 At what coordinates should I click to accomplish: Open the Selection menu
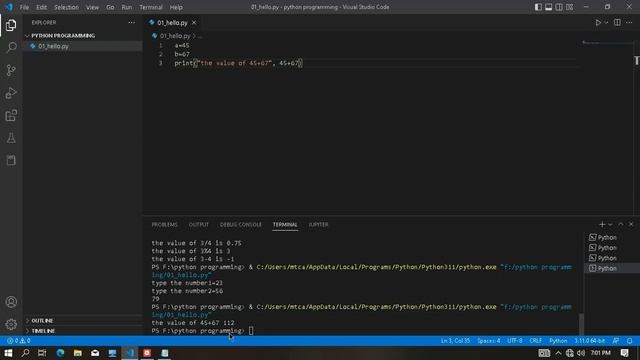coord(66,7)
